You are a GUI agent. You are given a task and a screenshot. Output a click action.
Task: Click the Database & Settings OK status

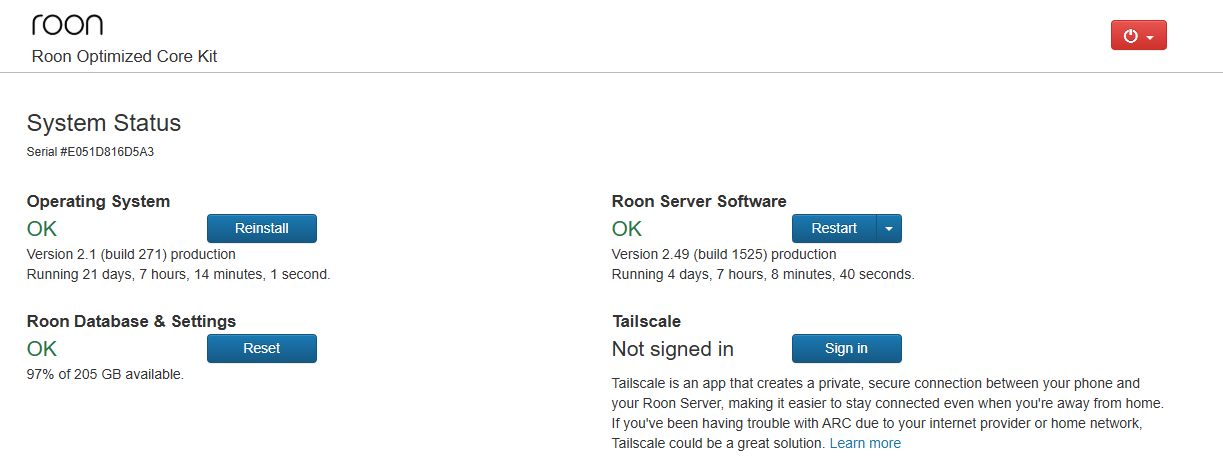pyautogui.click(x=42, y=349)
